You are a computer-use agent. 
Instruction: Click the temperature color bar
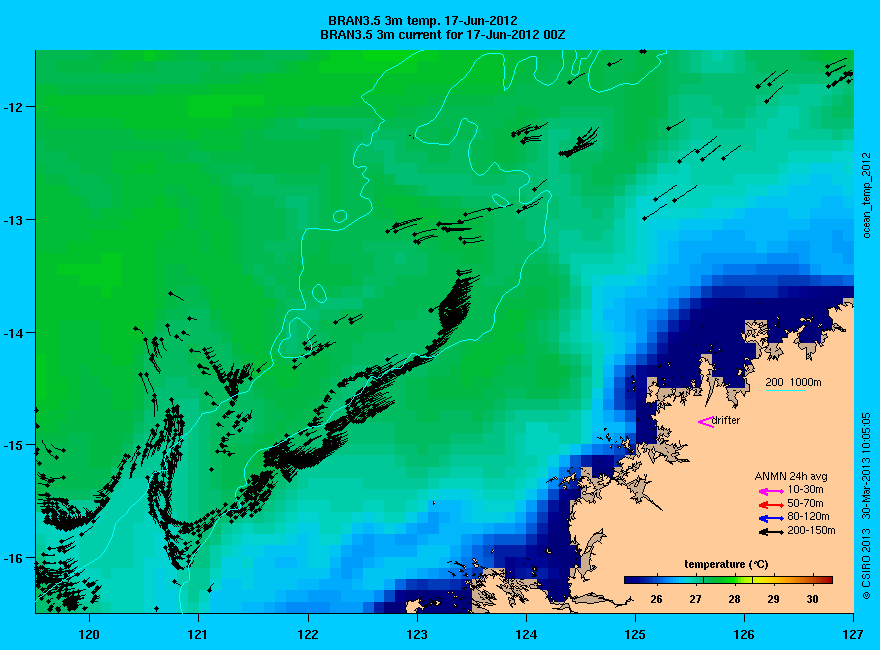pos(728,580)
